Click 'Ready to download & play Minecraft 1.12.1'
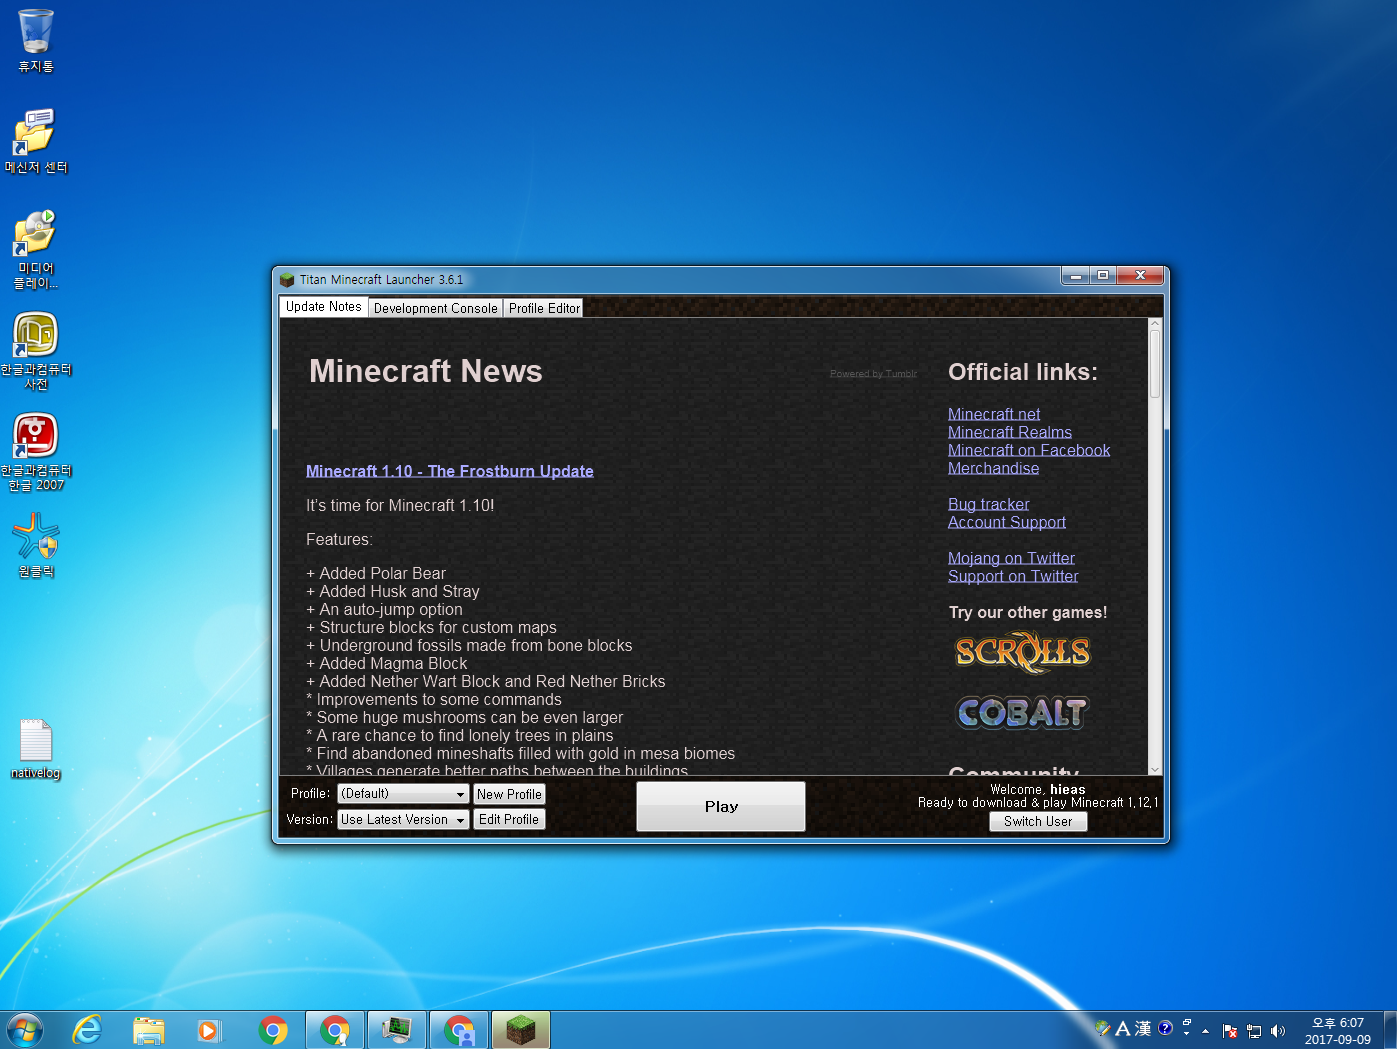Image resolution: width=1397 pixels, height=1049 pixels. [x=1038, y=802]
